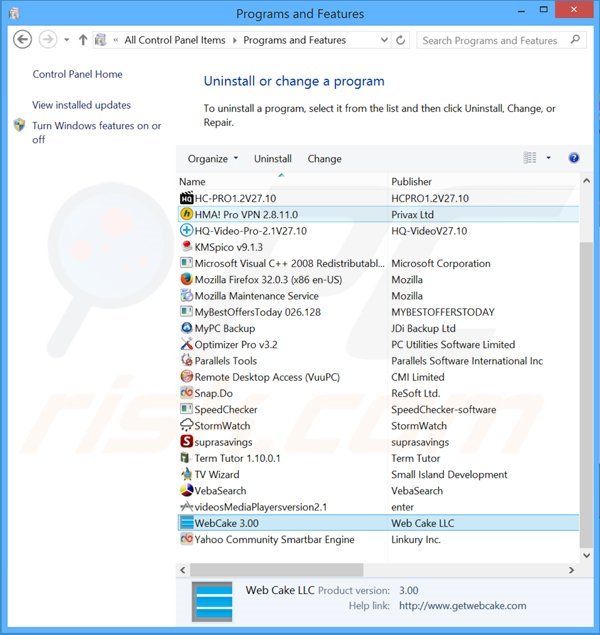Click the VebaSearch program icon

pos(186,490)
